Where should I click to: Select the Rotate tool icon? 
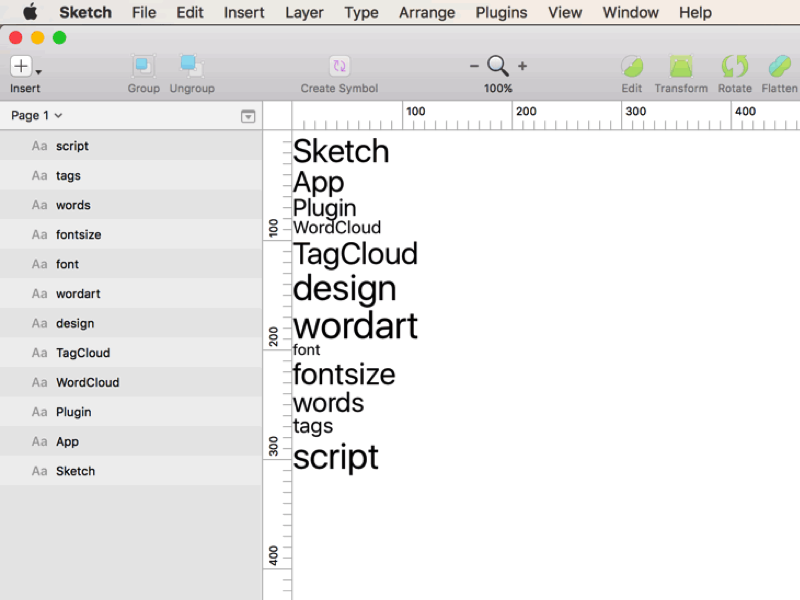(x=735, y=66)
